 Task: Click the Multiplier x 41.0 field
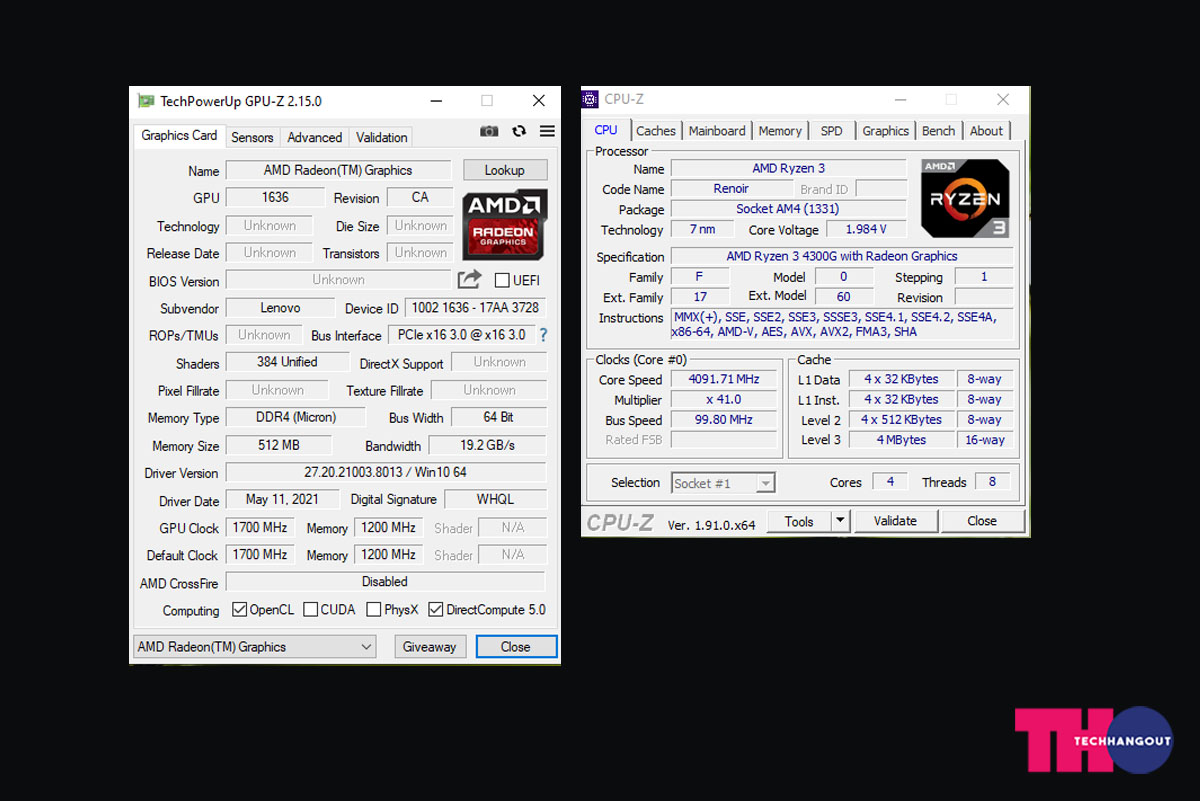724,399
